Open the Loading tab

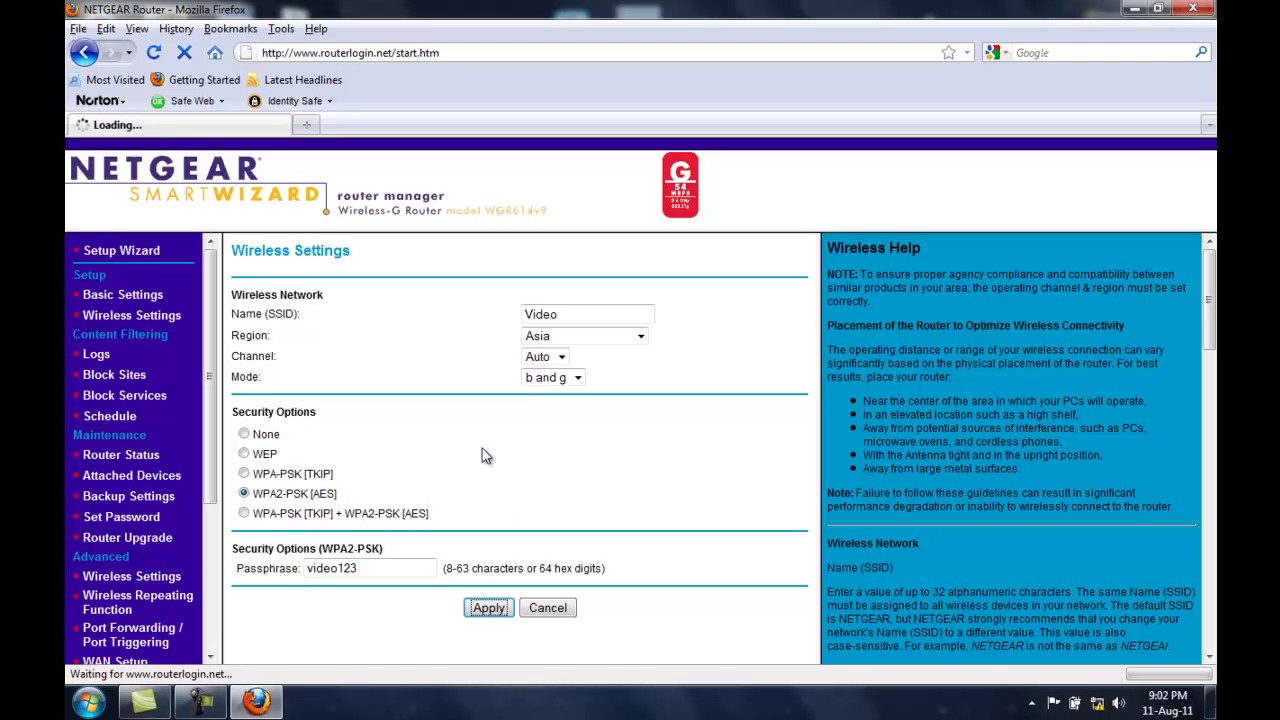pyautogui.click(x=180, y=125)
